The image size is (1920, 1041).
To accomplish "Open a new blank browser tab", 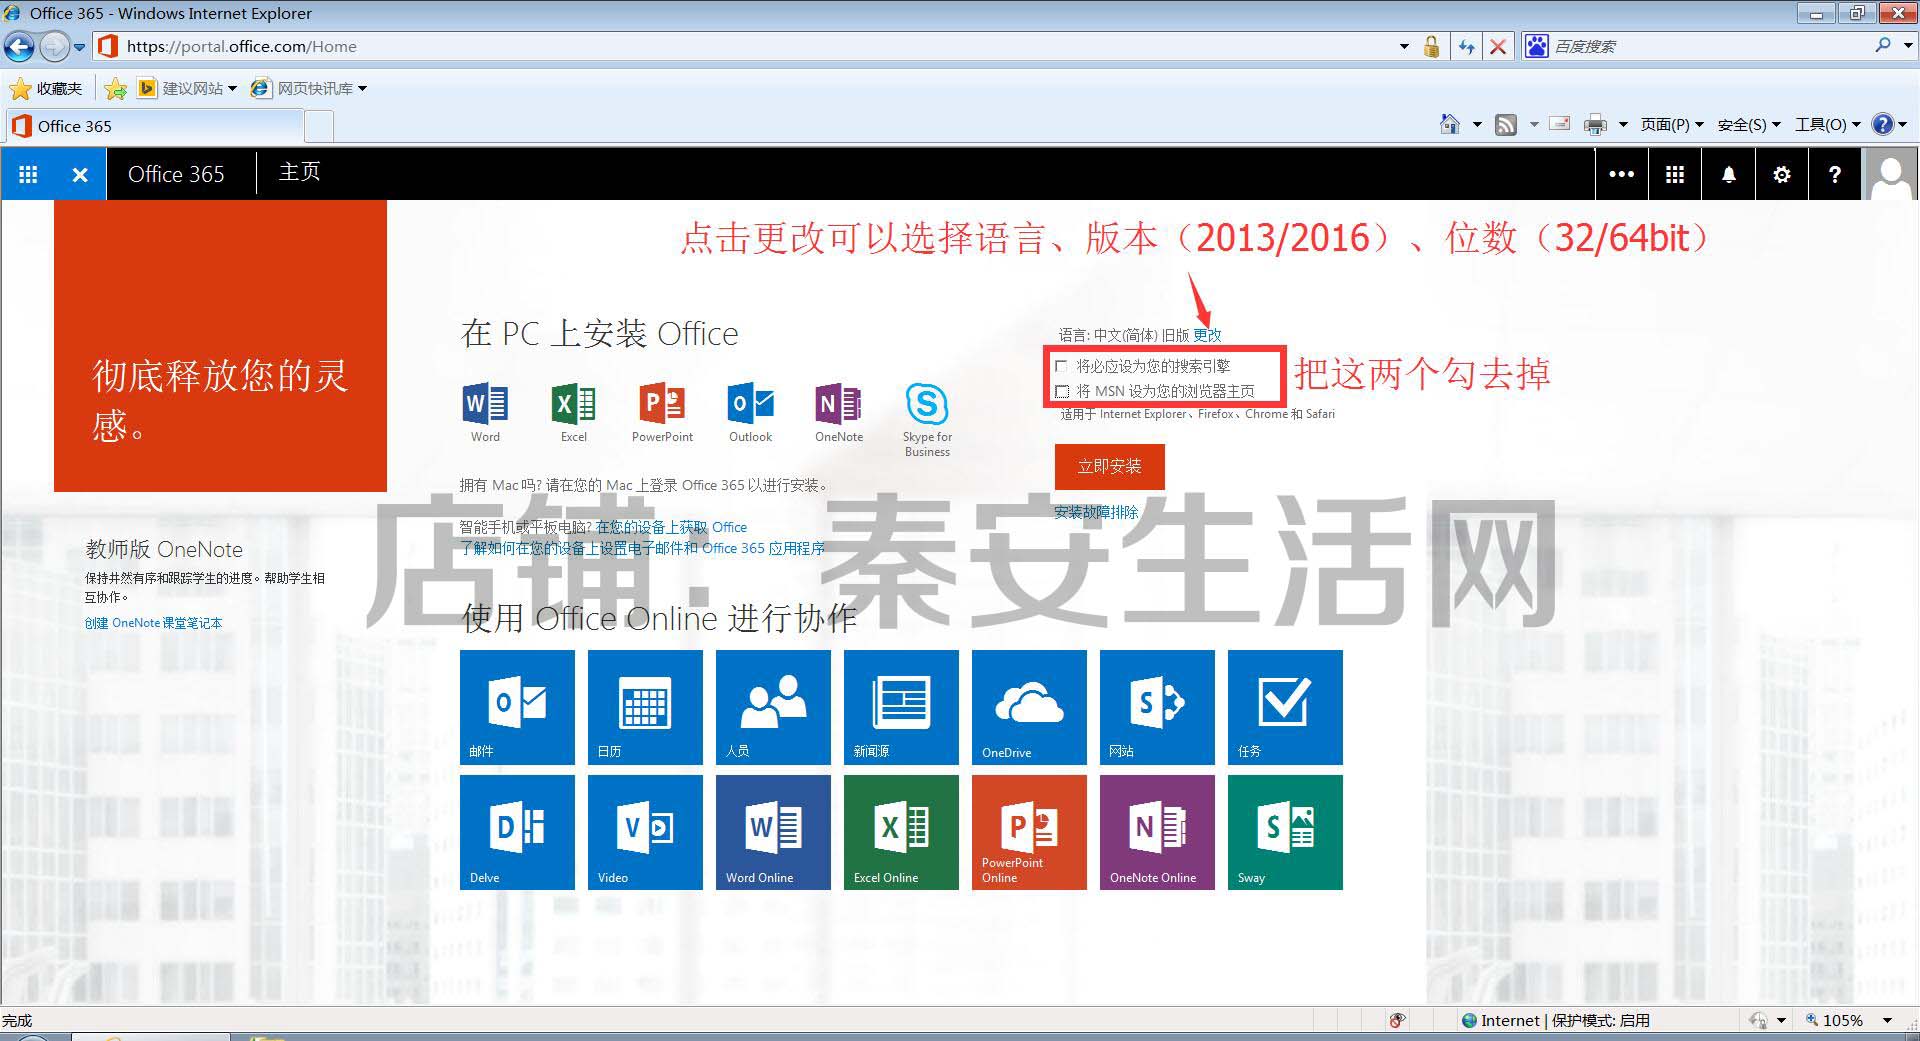I will [x=318, y=126].
